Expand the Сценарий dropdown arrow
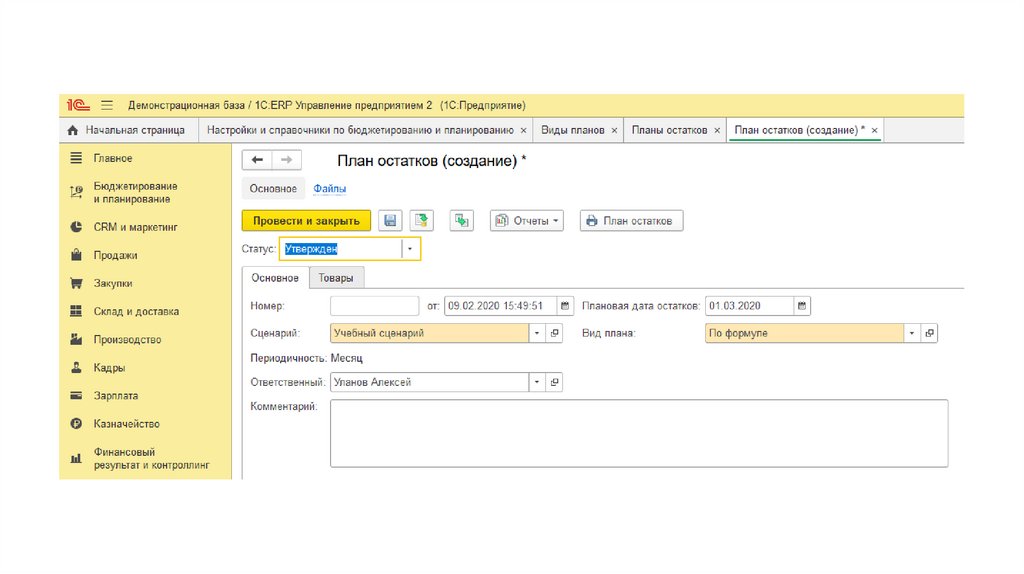Image resolution: width=1024 pixels, height=574 pixels. coord(537,333)
